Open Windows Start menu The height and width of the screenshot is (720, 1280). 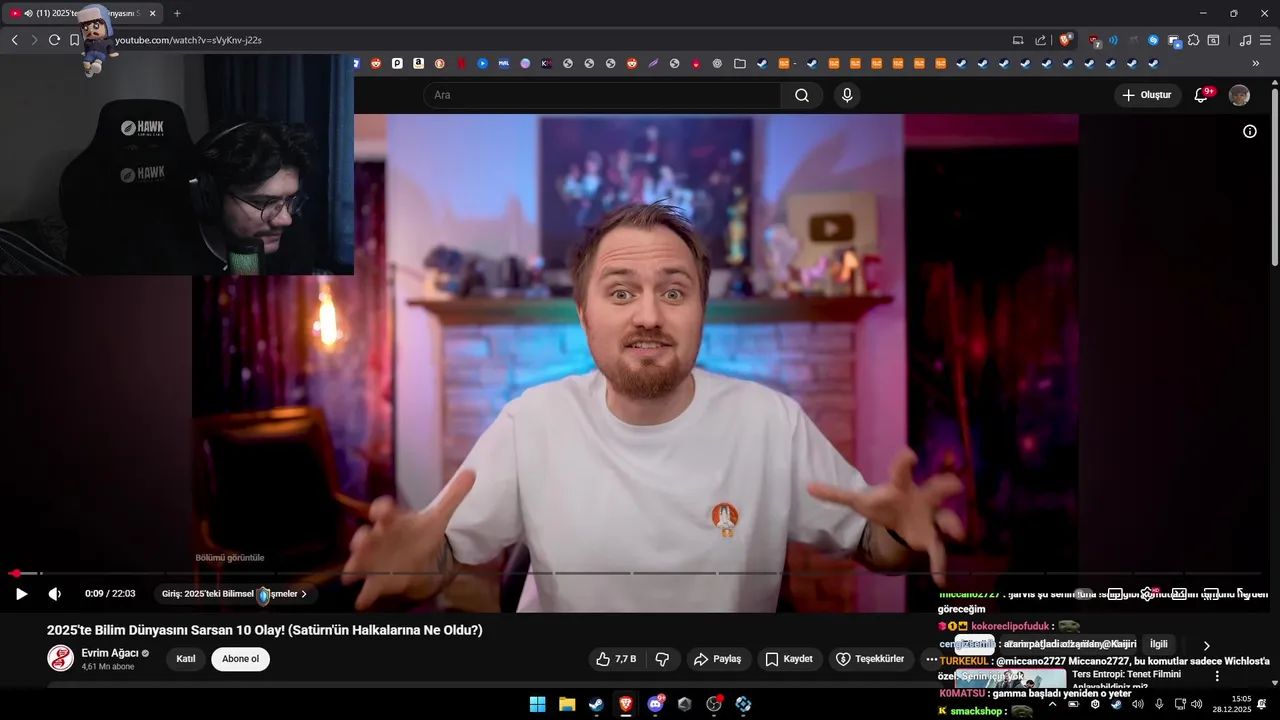[537, 704]
